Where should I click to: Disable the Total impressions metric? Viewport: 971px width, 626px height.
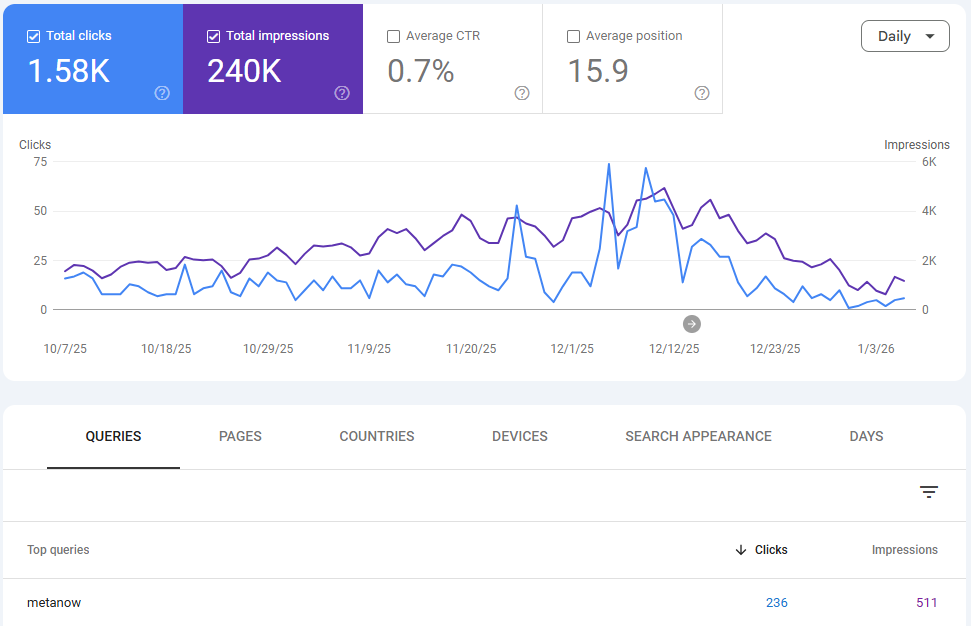pyautogui.click(x=213, y=35)
